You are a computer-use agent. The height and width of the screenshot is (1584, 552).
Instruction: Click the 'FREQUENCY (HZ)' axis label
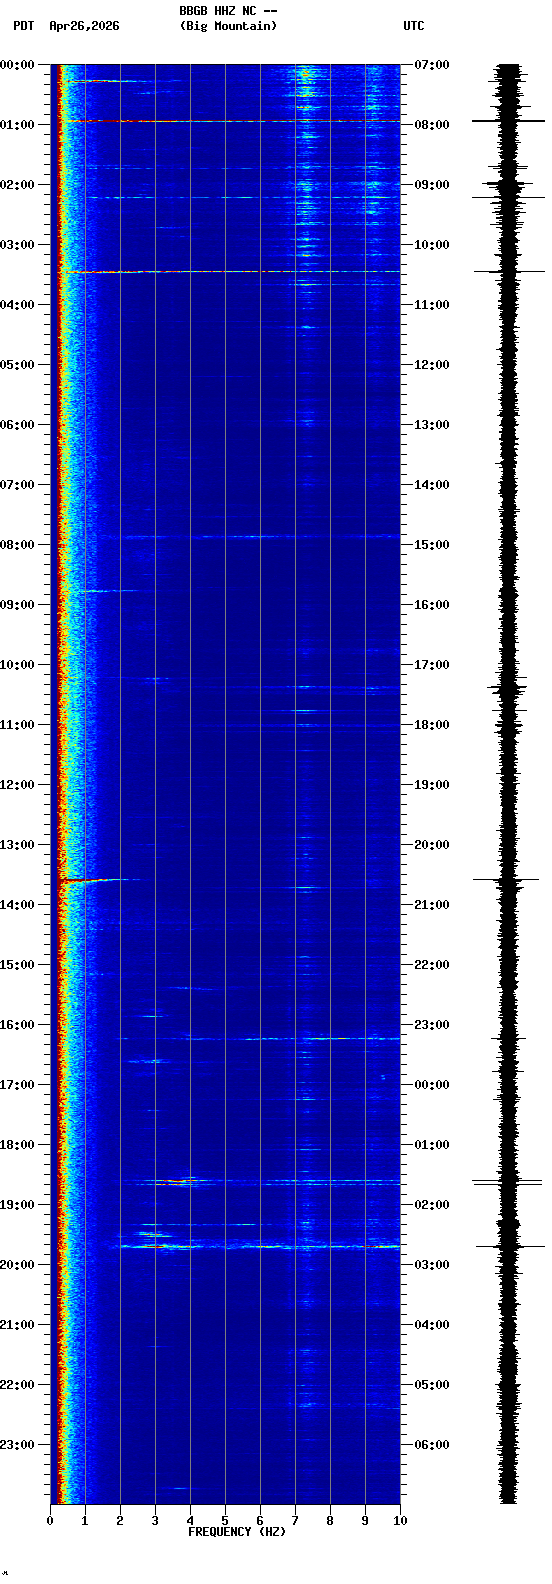click(x=237, y=1532)
